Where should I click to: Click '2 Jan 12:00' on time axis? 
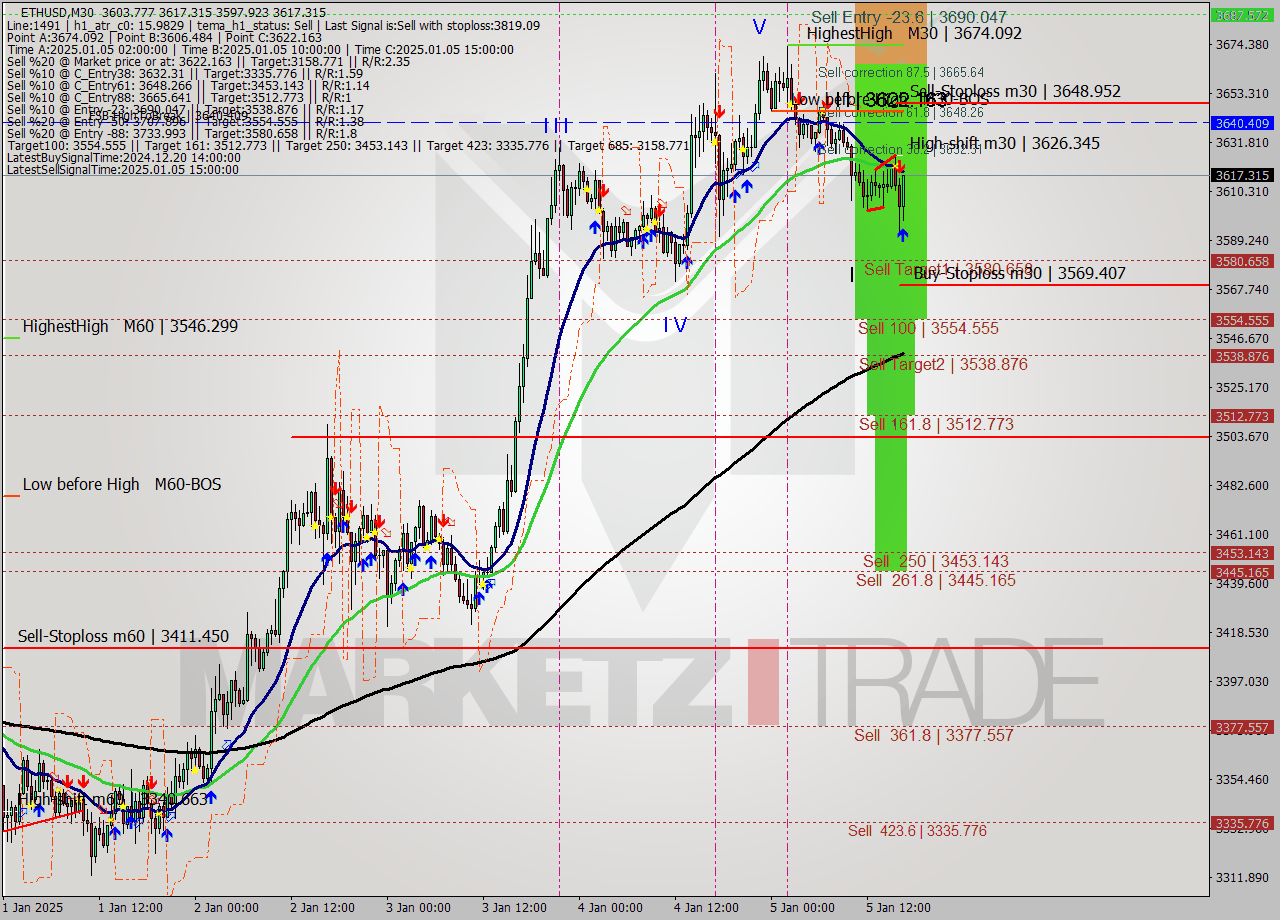coord(322,908)
